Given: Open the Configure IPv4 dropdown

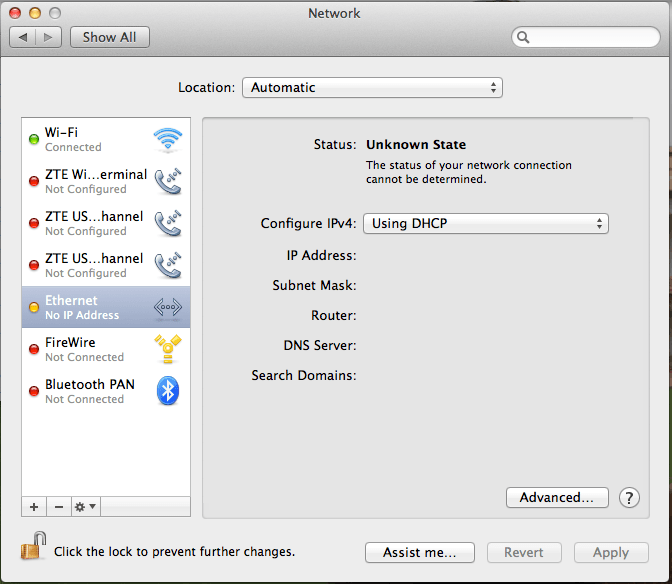Looking at the screenshot, I should point(486,223).
